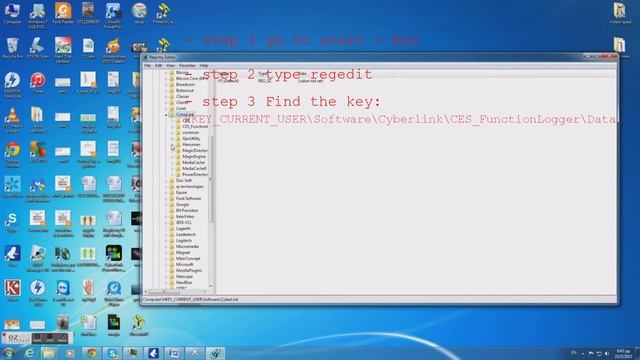
Task: Click the common key folder icon
Action: [x=178, y=133]
